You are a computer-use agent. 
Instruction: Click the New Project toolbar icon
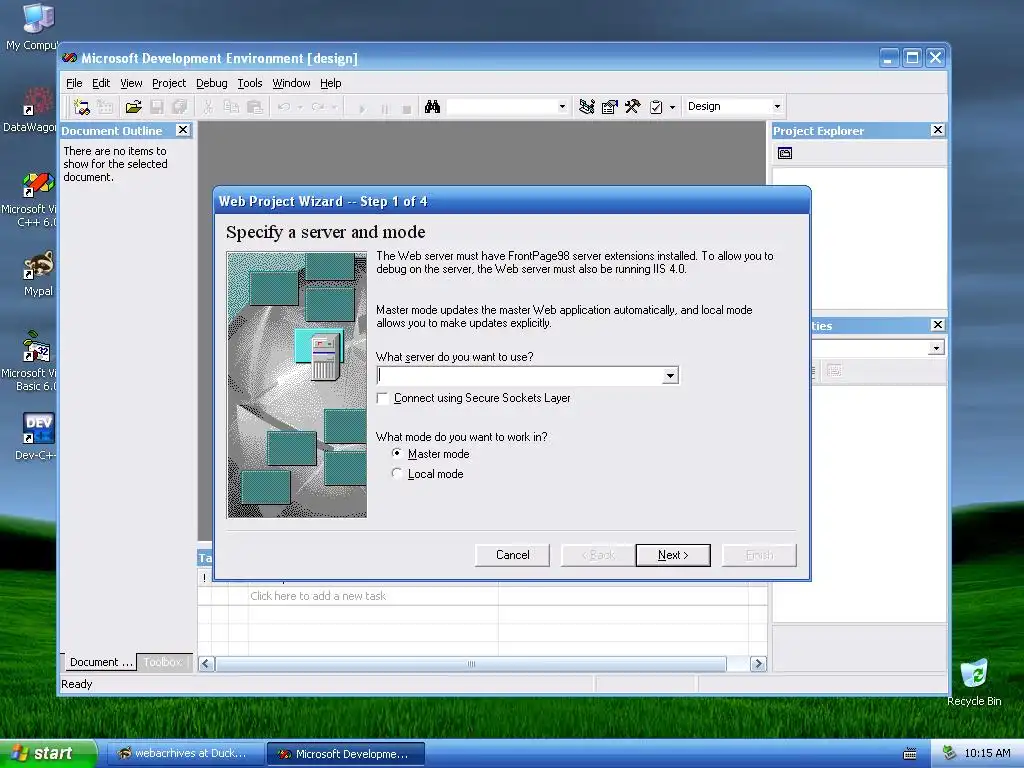tap(82, 107)
